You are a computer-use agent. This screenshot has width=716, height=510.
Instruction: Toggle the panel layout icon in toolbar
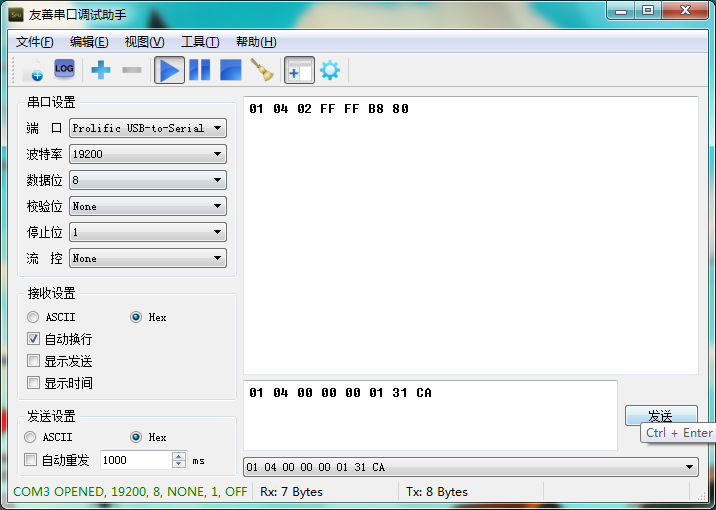click(x=299, y=70)
